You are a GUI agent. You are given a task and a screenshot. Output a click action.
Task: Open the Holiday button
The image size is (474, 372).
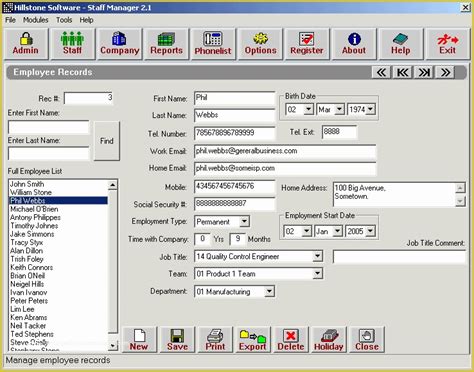[329, 340]
